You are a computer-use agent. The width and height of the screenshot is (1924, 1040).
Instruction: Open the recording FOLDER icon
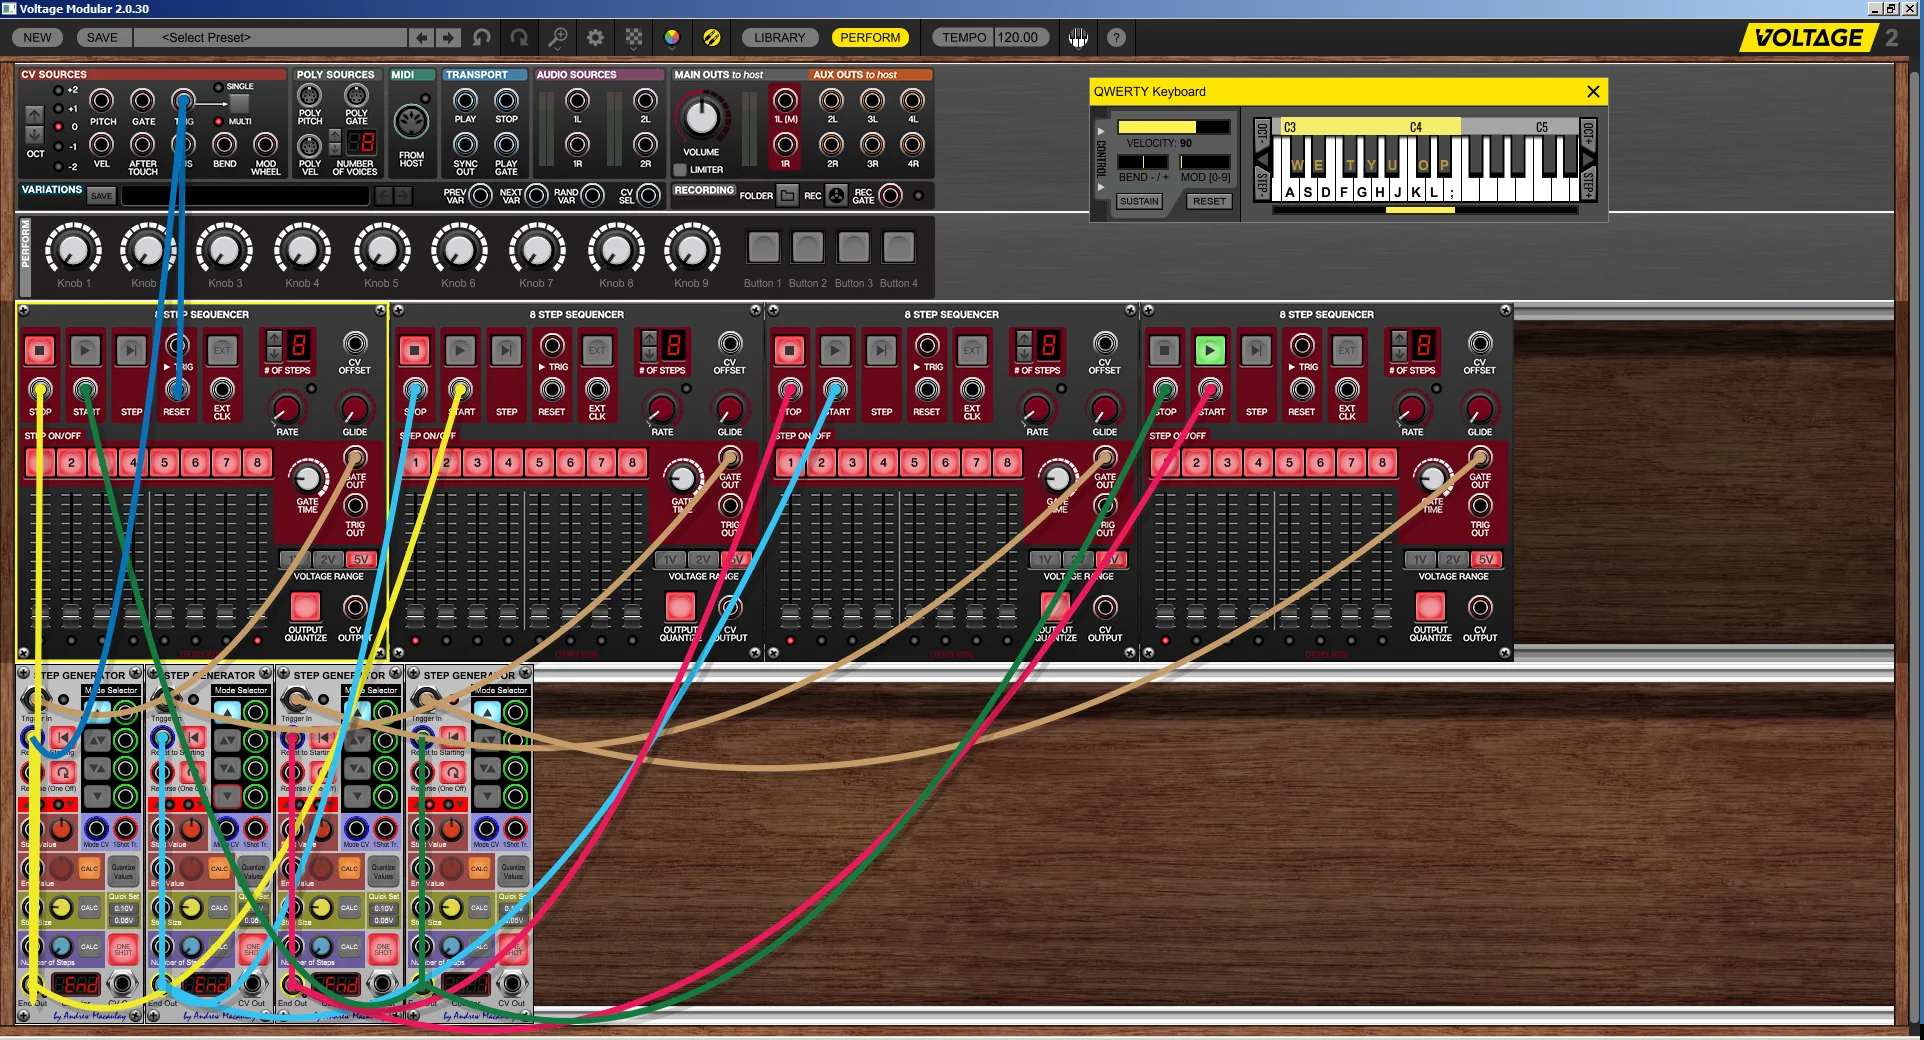pyautogui.click(x=788, y=195)
